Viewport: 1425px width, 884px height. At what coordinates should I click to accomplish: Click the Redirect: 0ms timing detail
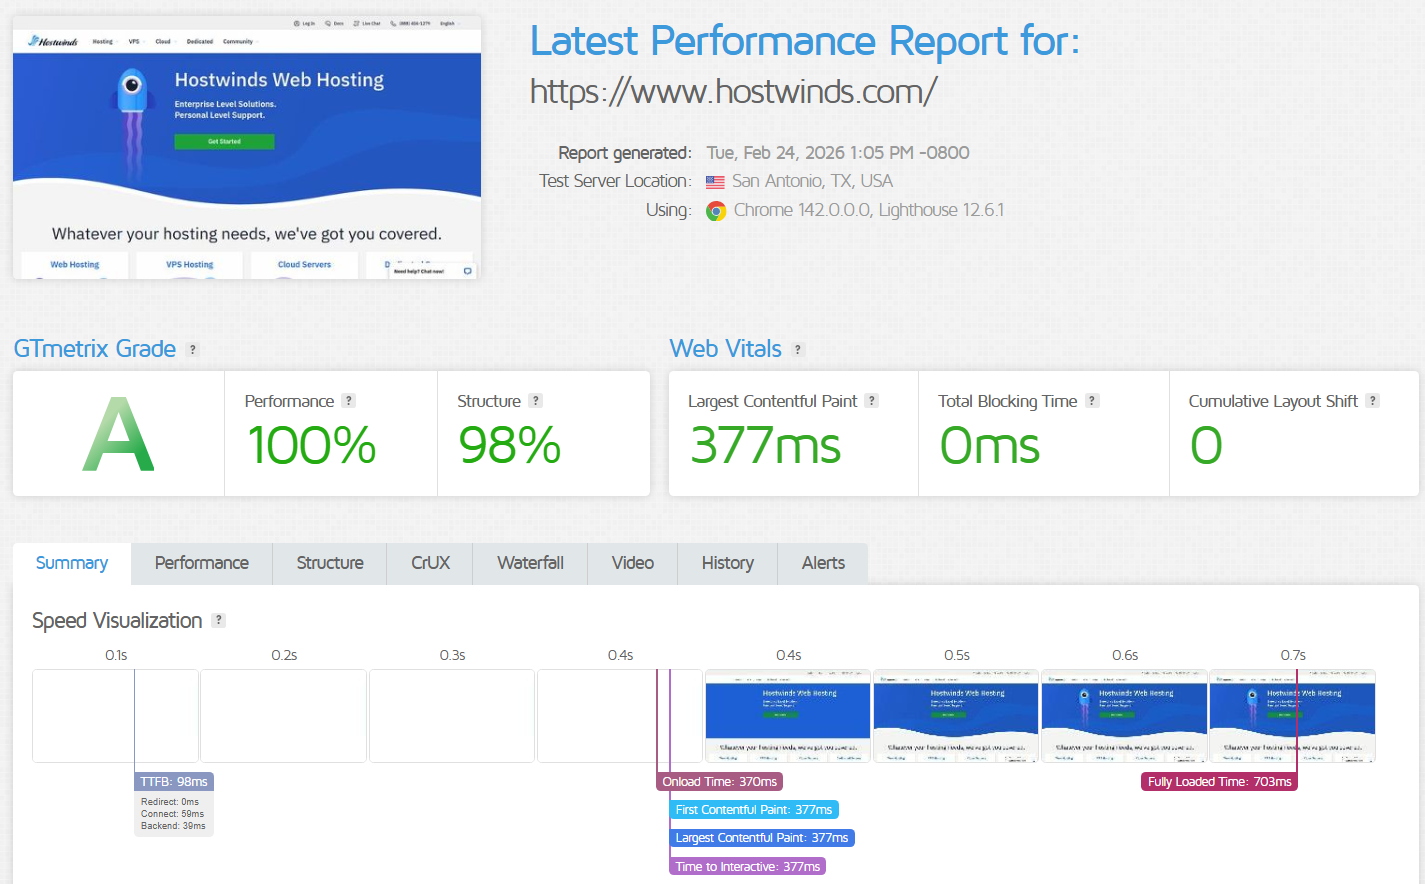click(170, 802)
